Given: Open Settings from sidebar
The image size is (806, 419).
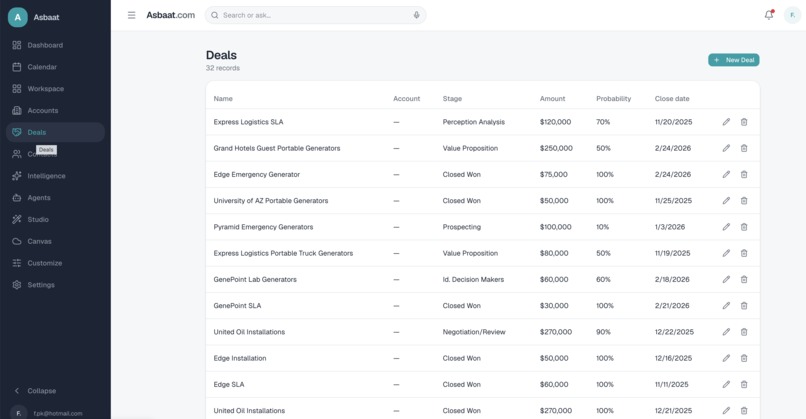Looking at the screenshot, I should click(55, 285).
